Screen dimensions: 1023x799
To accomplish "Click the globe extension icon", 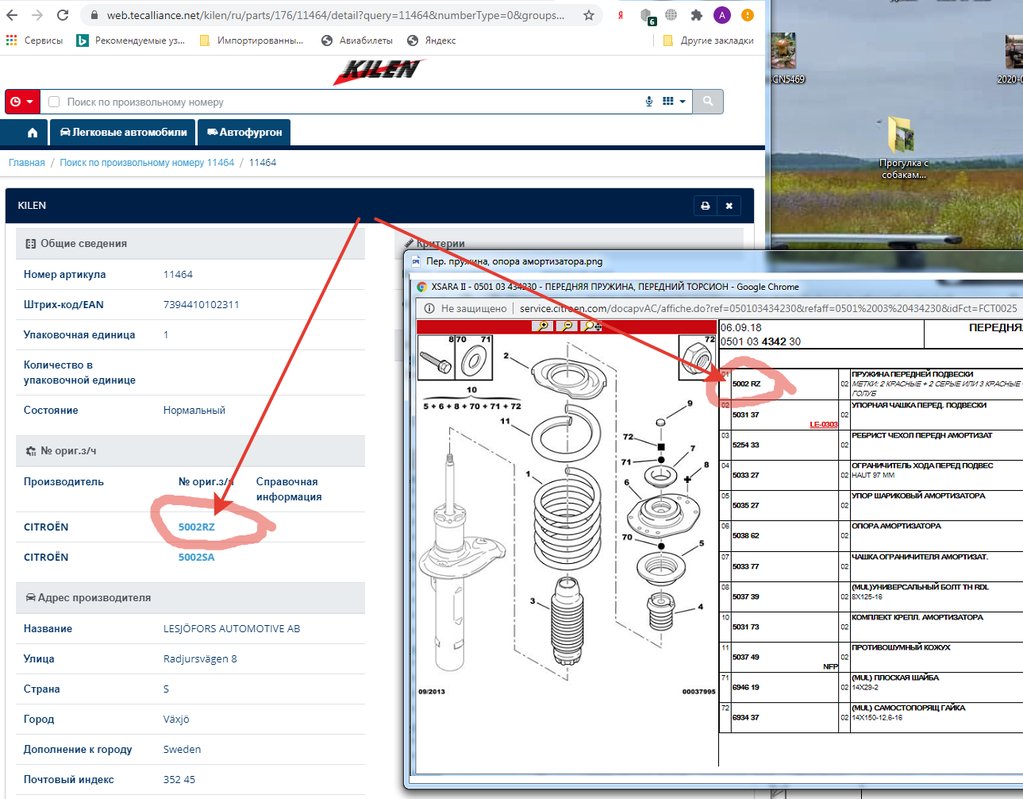I will tap(671, 15).
